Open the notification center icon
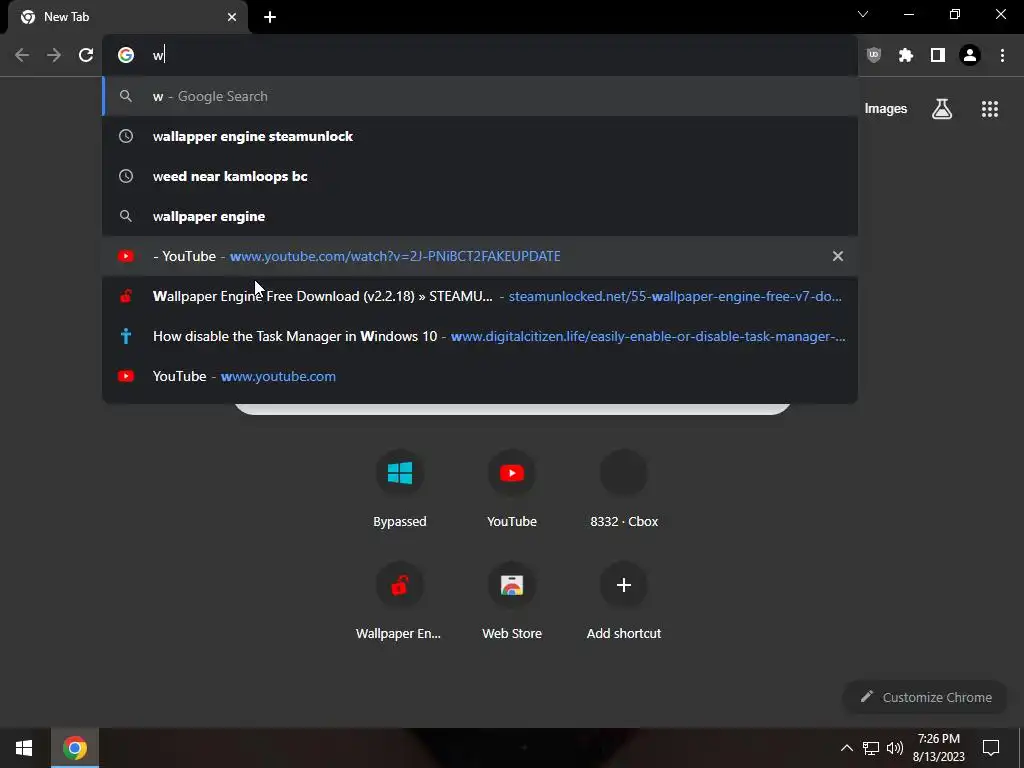Image resolution: width=1024 pixels, height=768 pixels. tap(991, 748)
